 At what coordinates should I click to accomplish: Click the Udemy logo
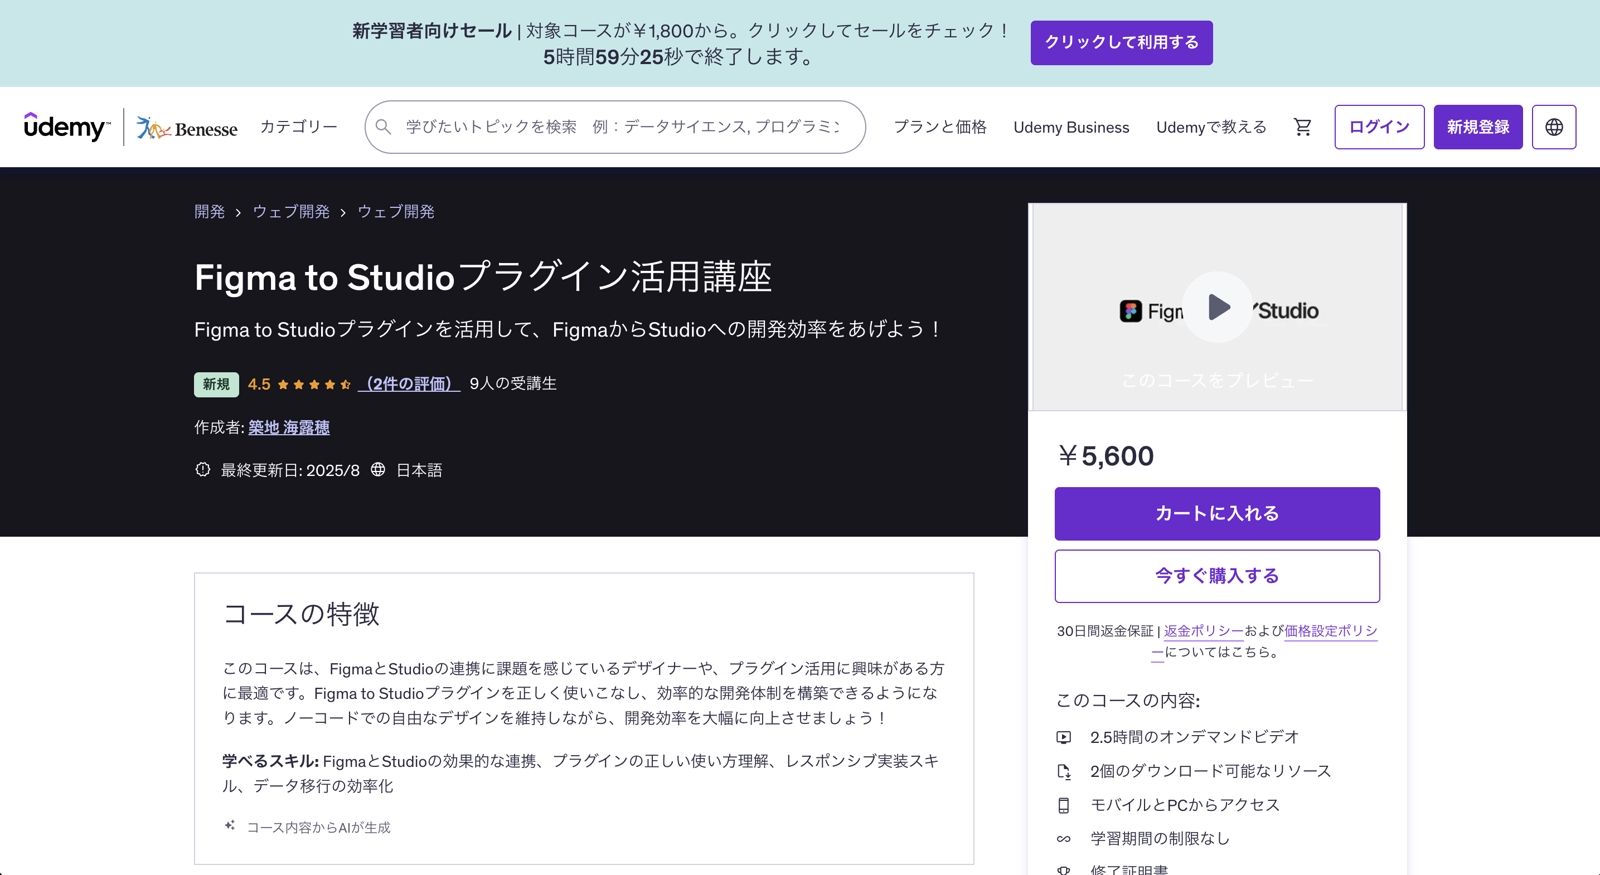(x=66, y=127)
